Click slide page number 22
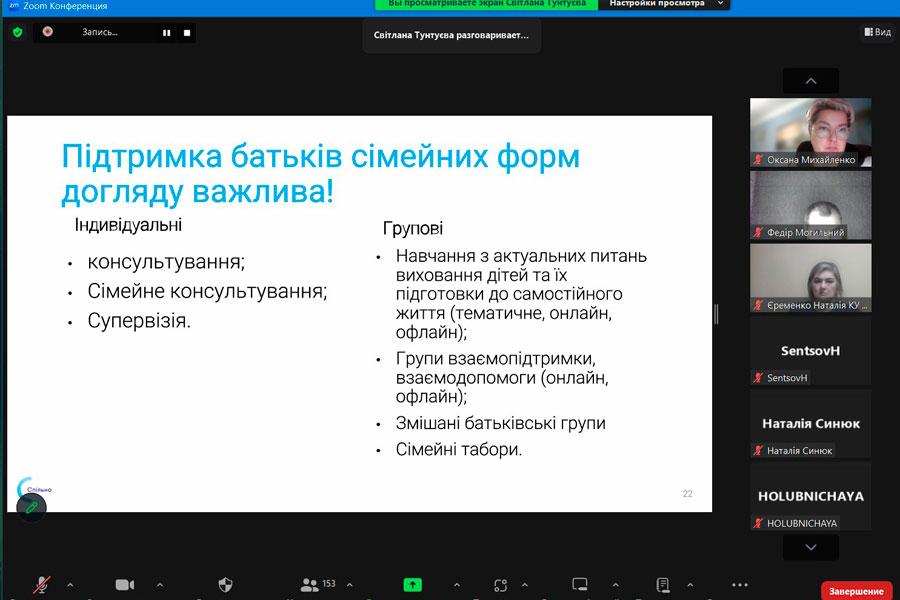Screen dimensions: 900x600 point(688,494)
